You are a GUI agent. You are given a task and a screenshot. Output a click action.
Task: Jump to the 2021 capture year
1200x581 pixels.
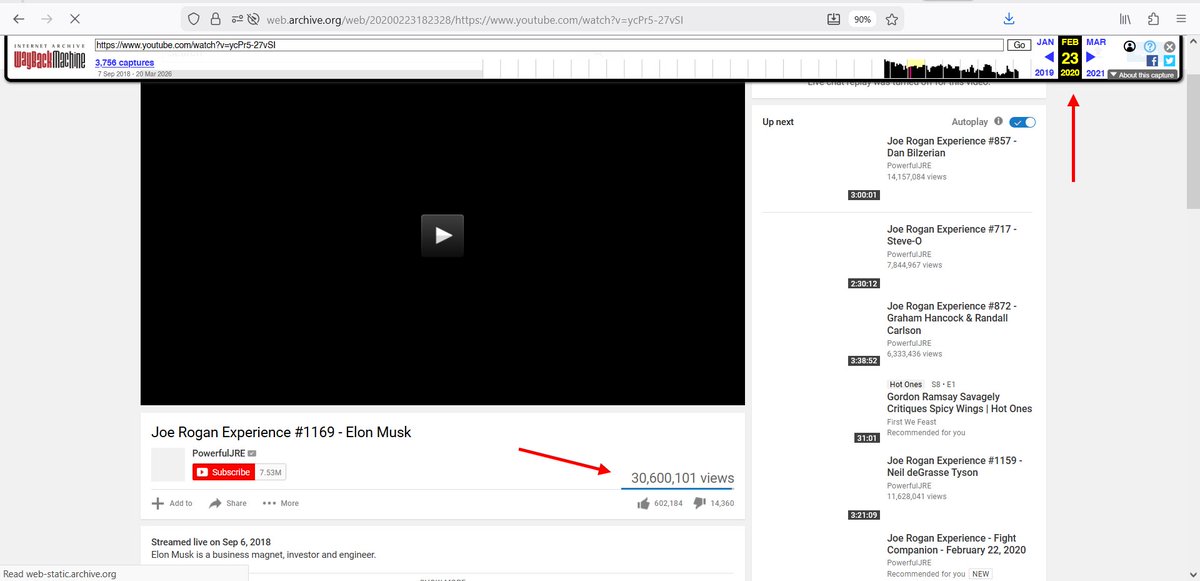pos(1095,73)
